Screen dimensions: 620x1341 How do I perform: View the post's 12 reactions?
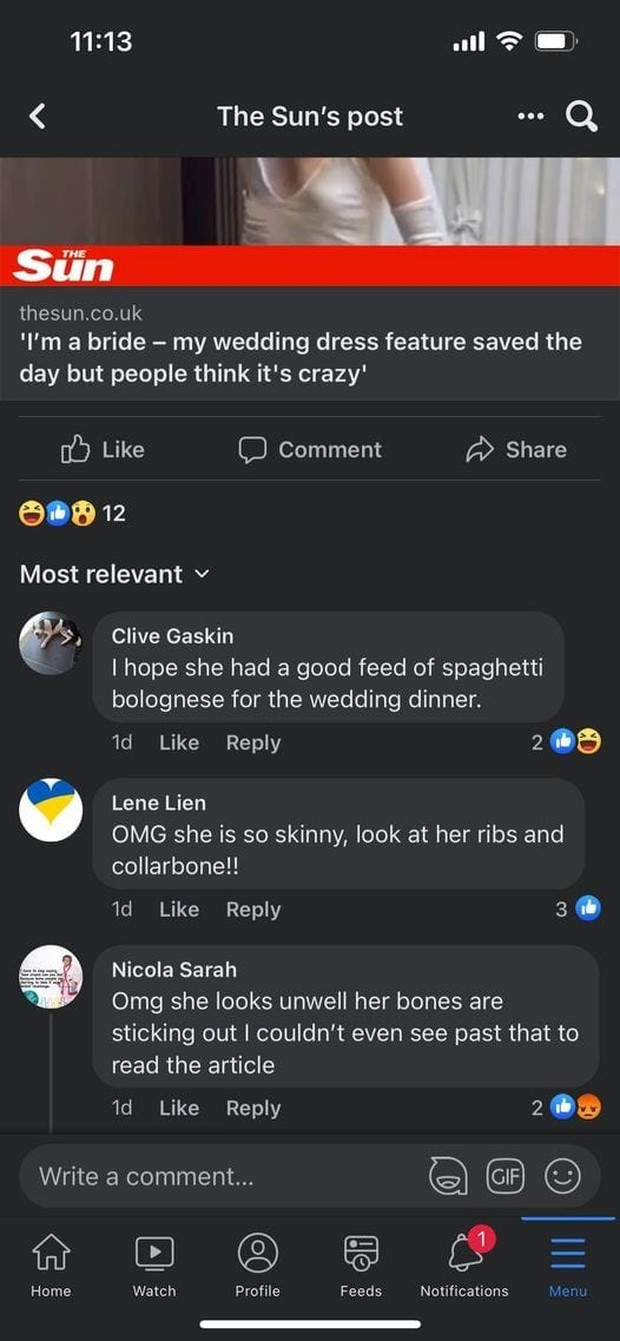tap(73, 513)
